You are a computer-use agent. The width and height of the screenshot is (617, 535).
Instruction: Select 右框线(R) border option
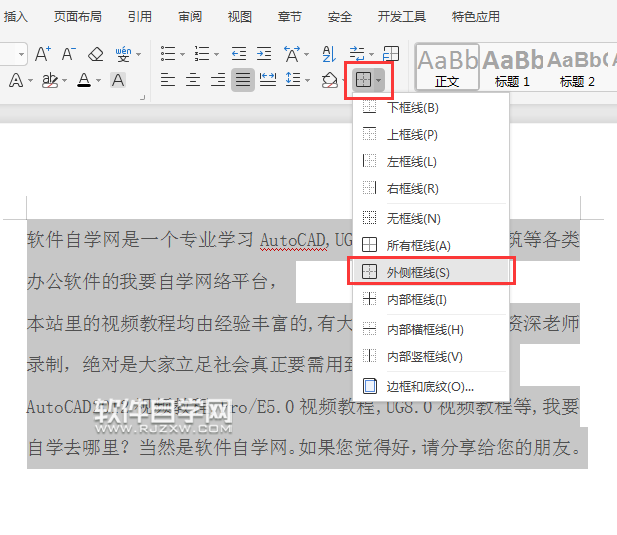pos(431,188)
